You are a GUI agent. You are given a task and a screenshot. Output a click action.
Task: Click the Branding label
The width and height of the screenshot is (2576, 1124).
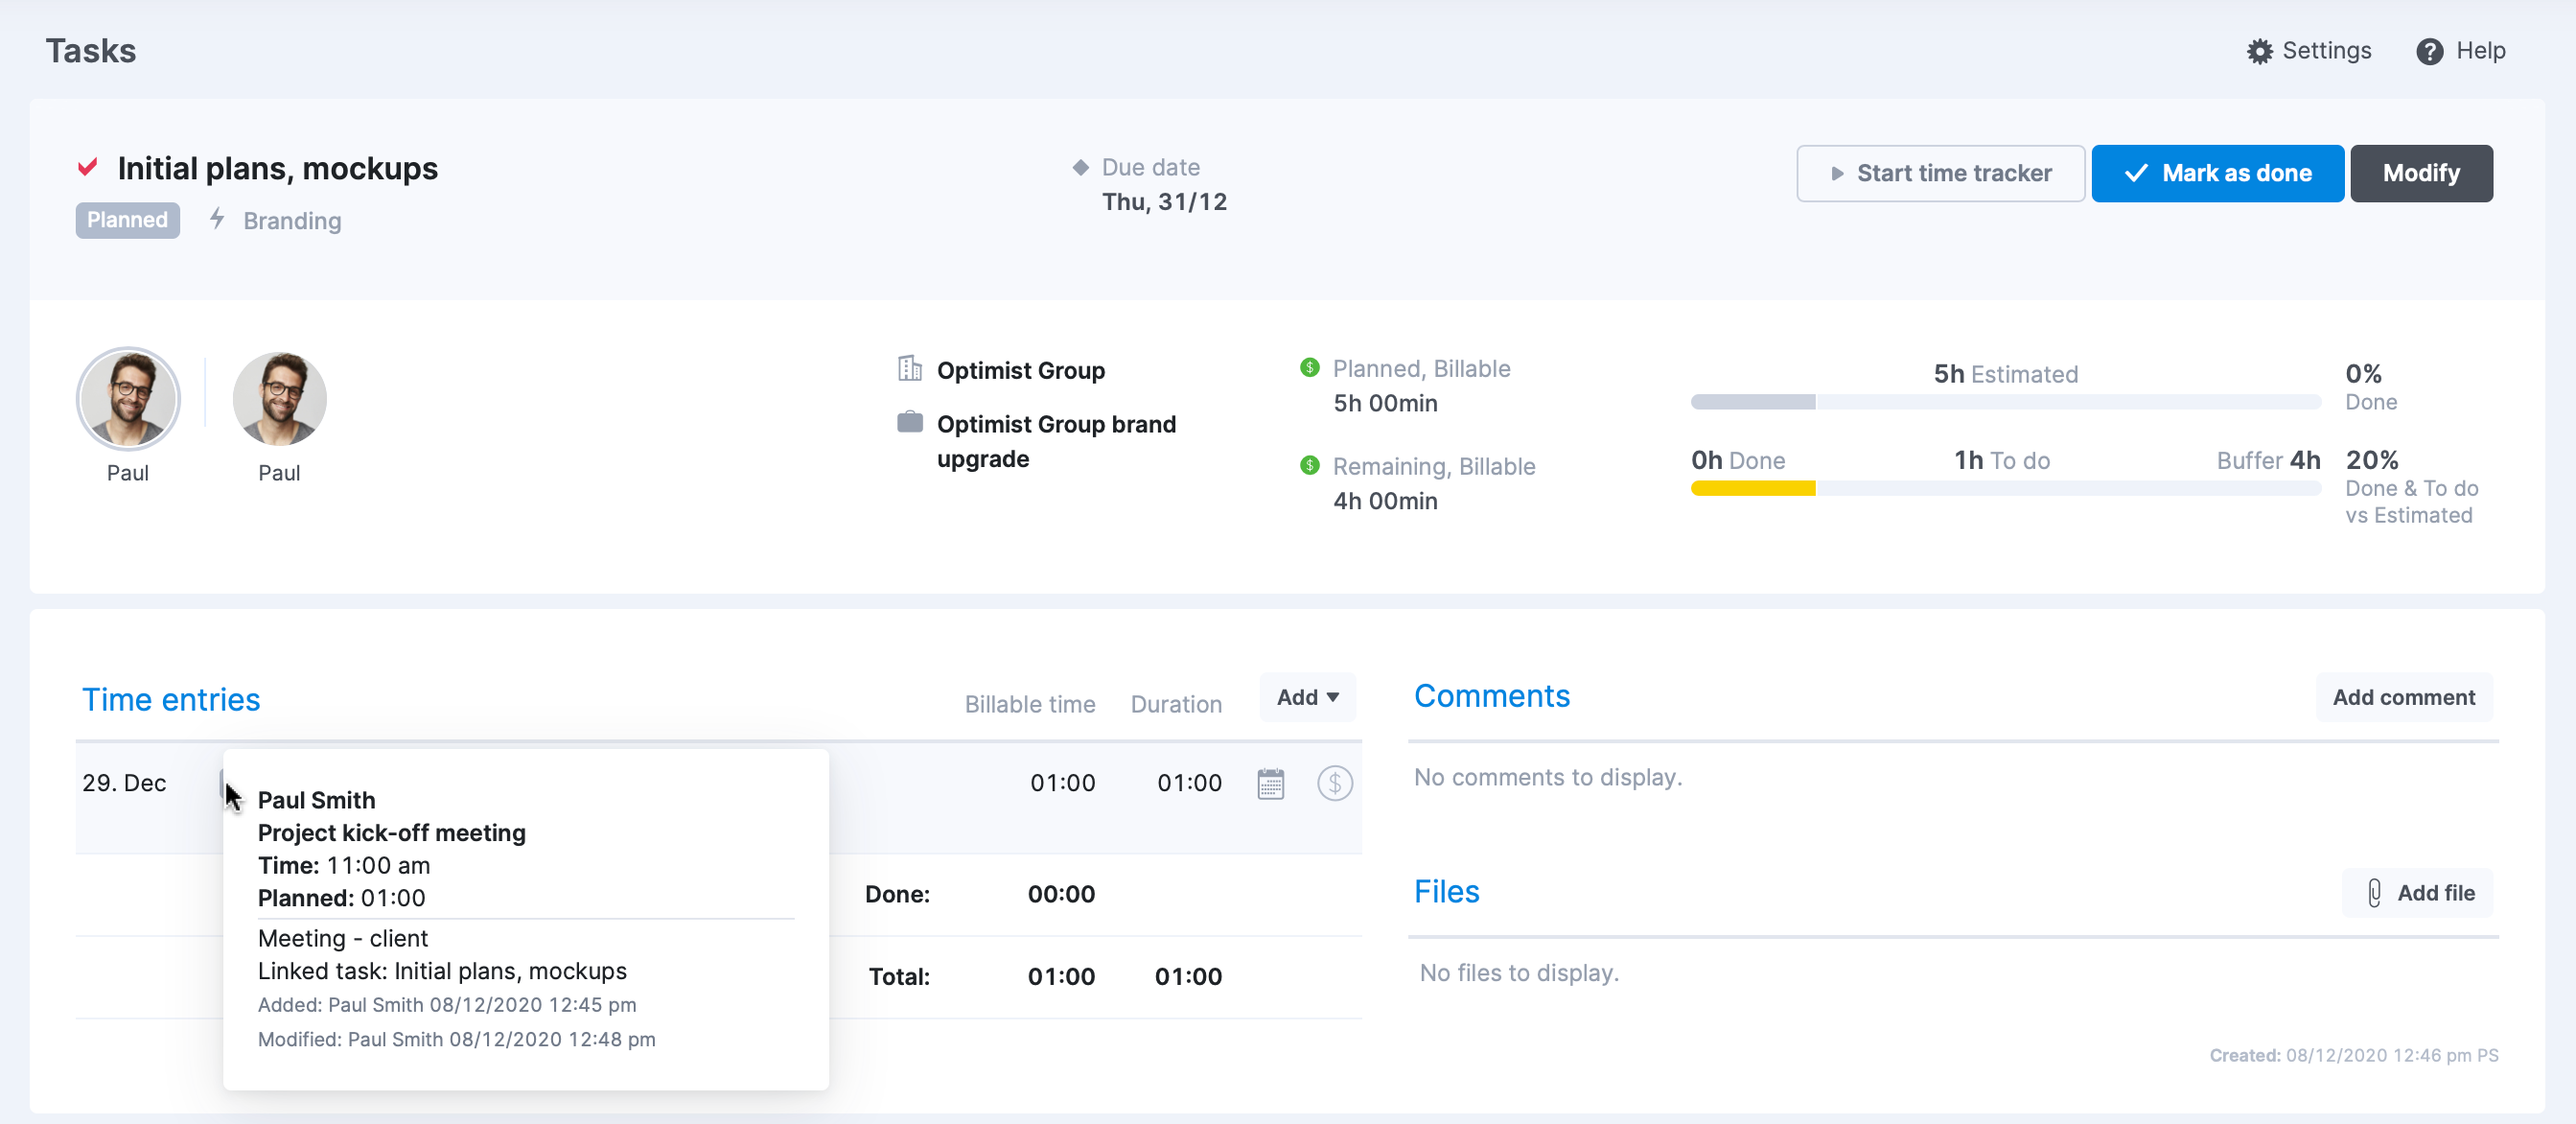pos(292,221)
